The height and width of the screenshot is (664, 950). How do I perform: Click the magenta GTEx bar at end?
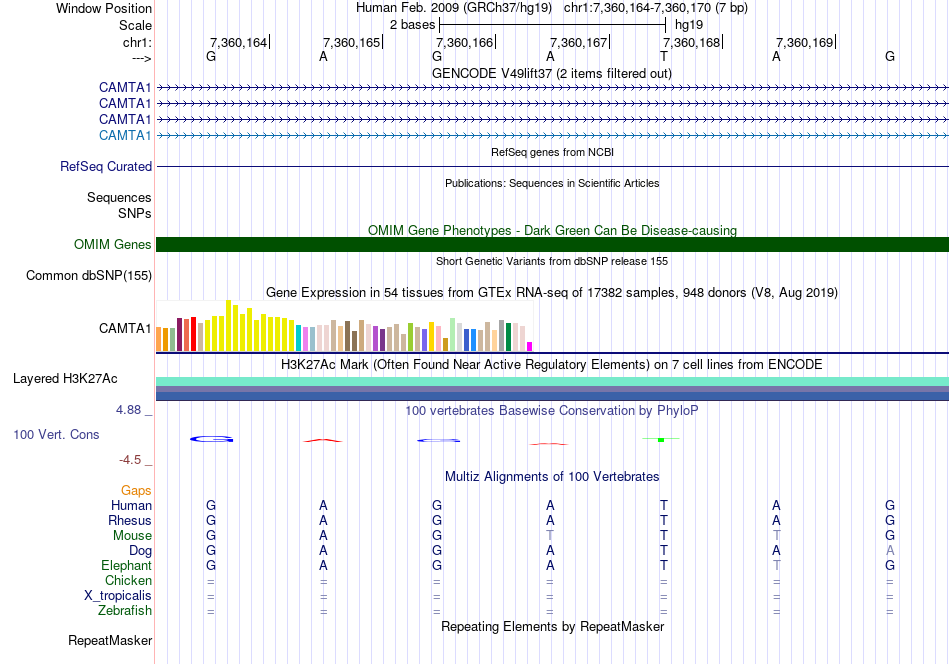[x=530, y=347]
